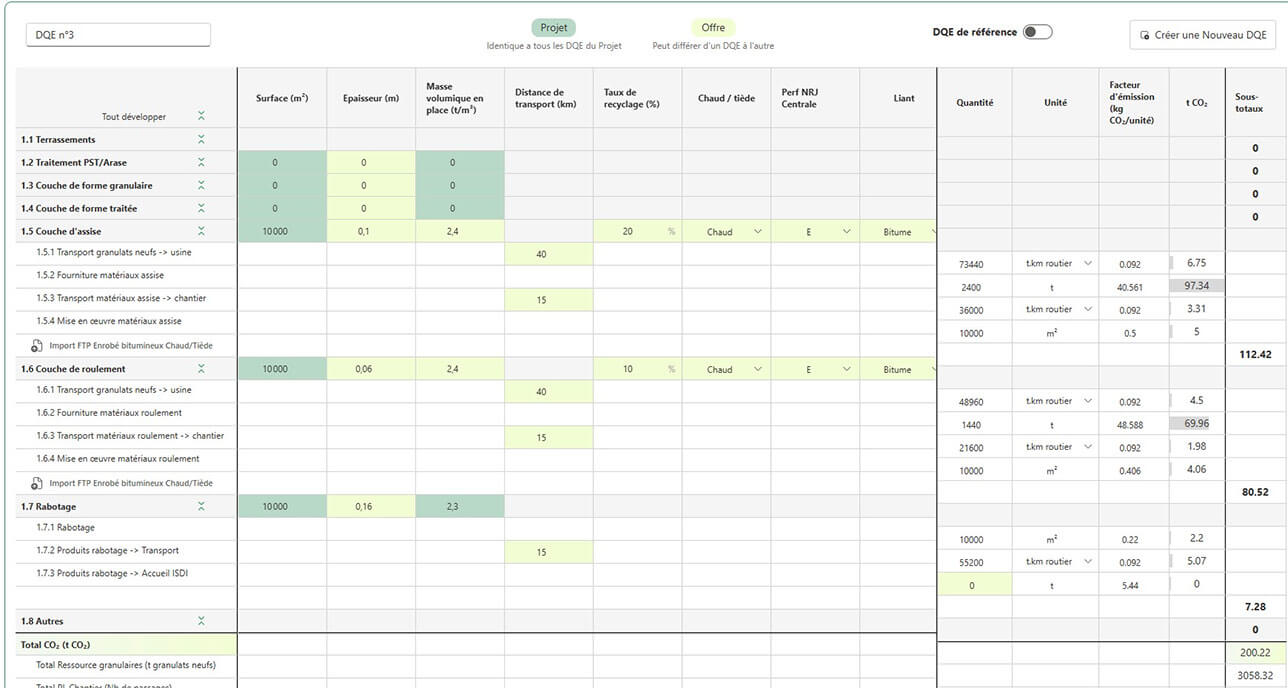1288x688 pixels.
Task: Click Import FTP link under Couche d'assise
Action: [x=130, y=345]
